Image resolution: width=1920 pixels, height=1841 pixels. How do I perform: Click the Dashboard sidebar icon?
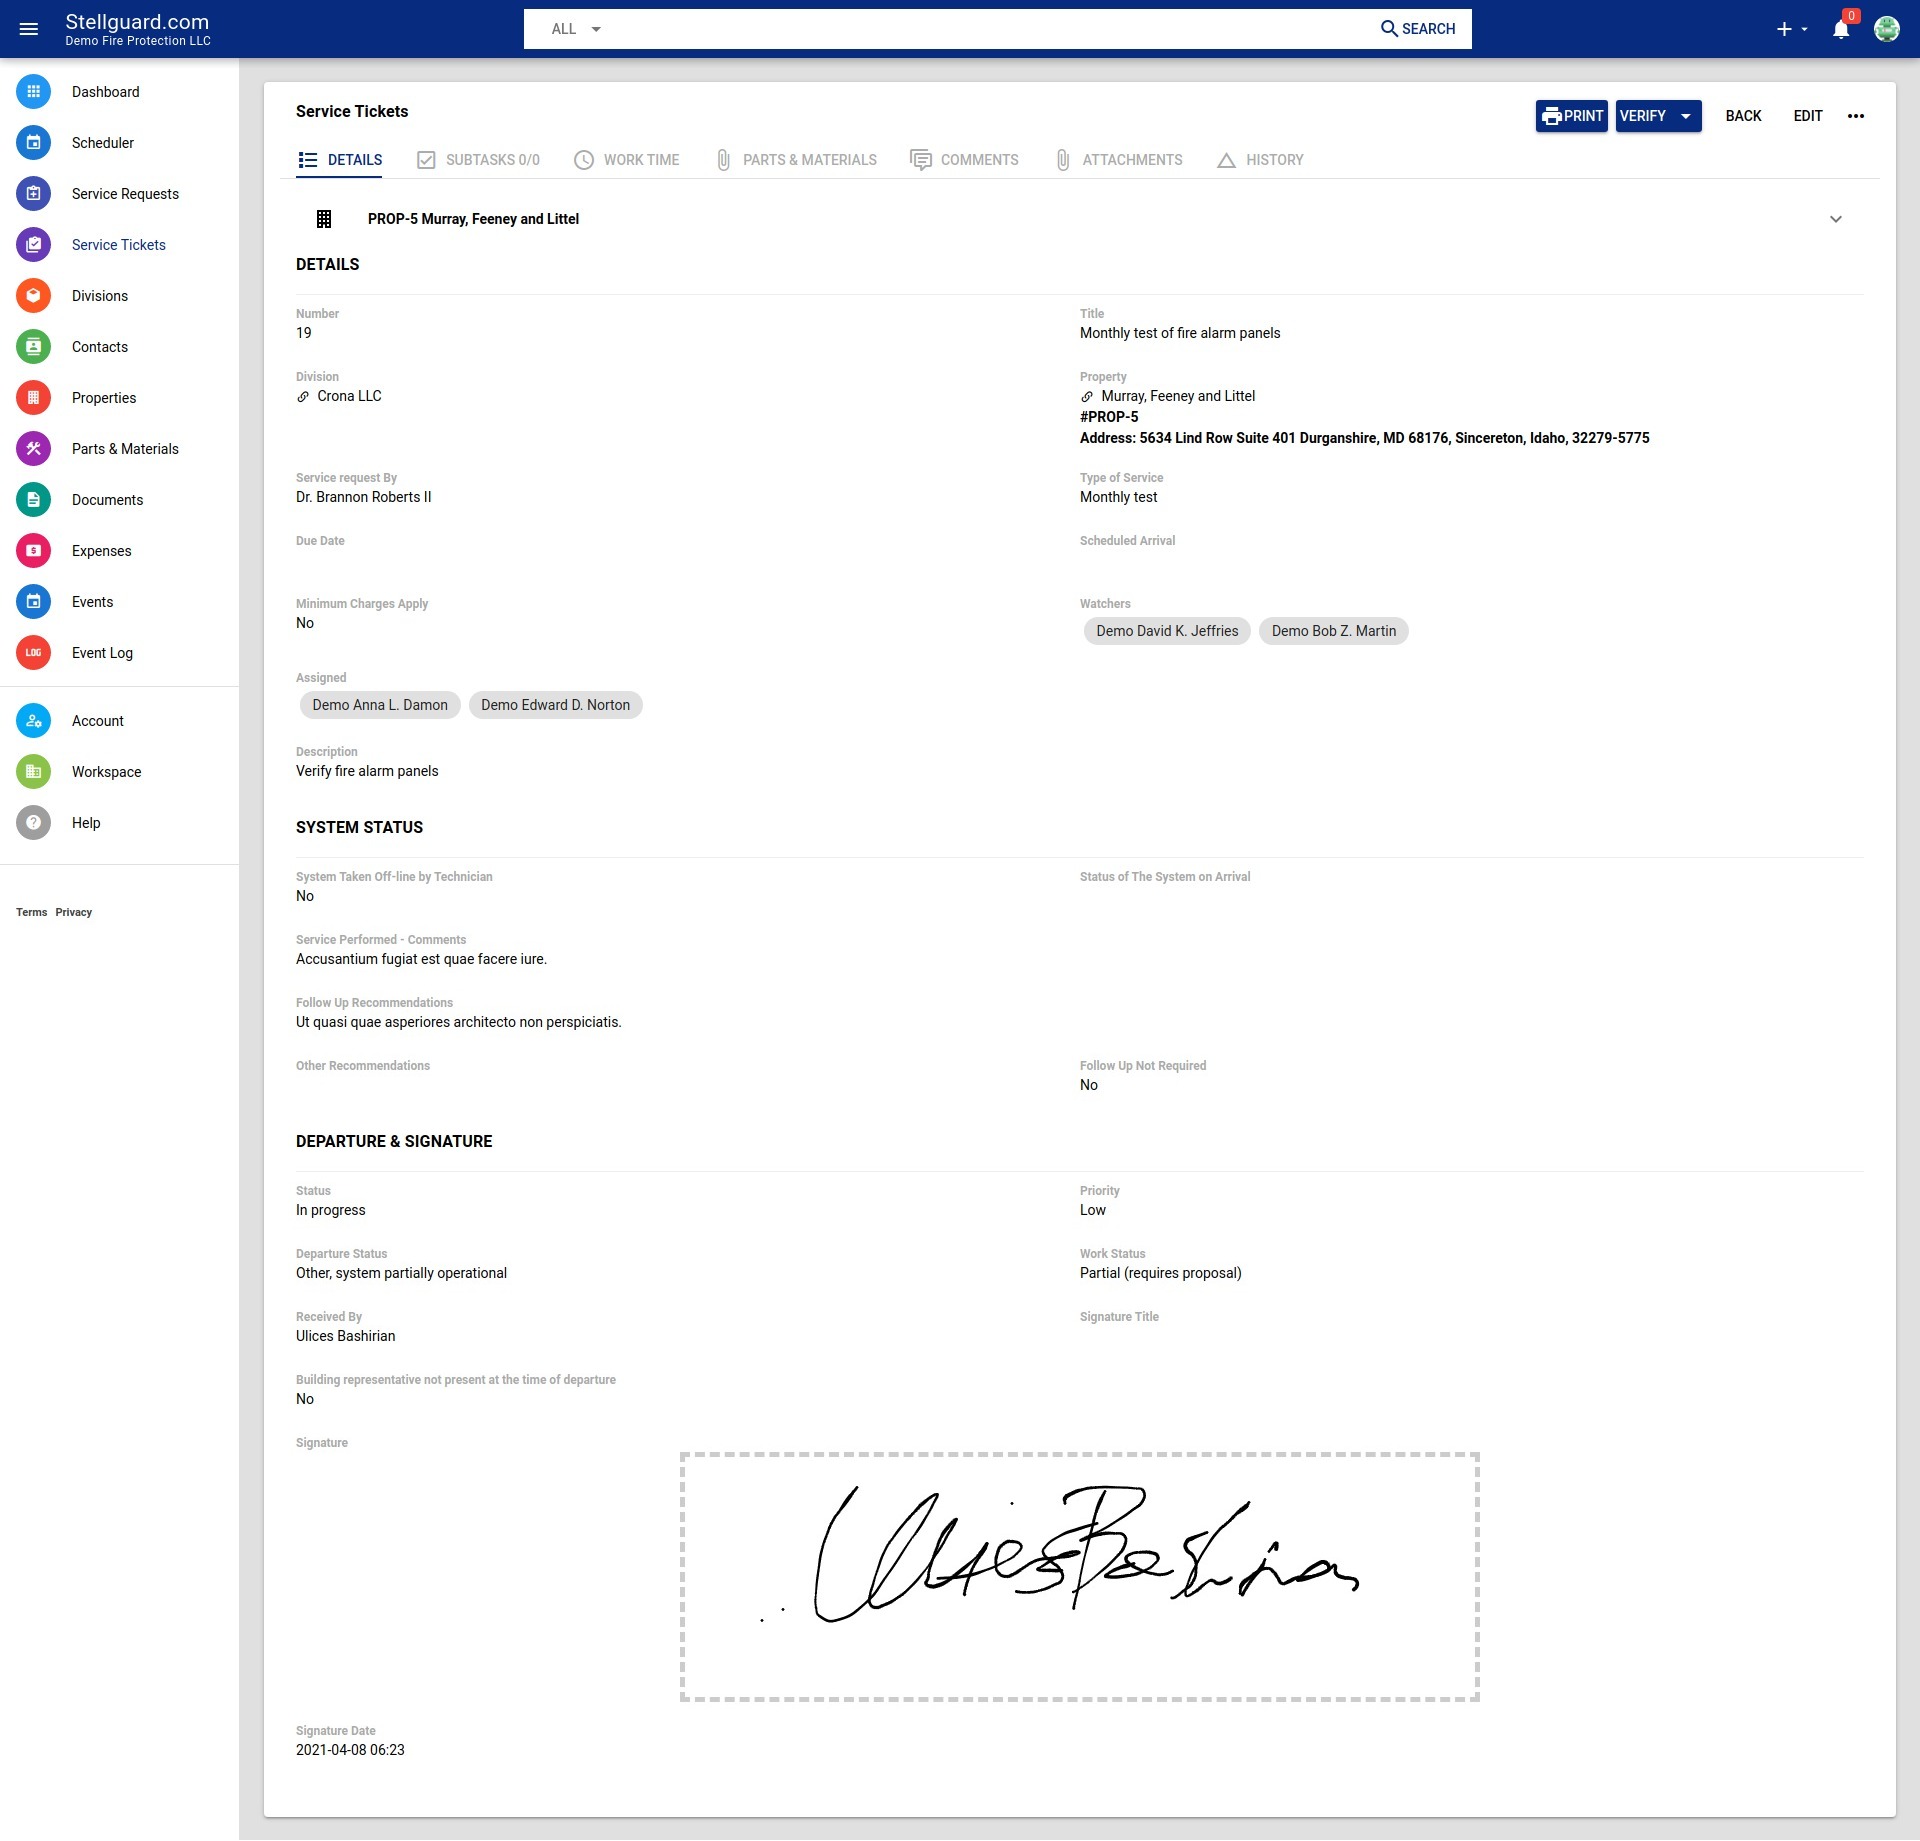[33, 92]
